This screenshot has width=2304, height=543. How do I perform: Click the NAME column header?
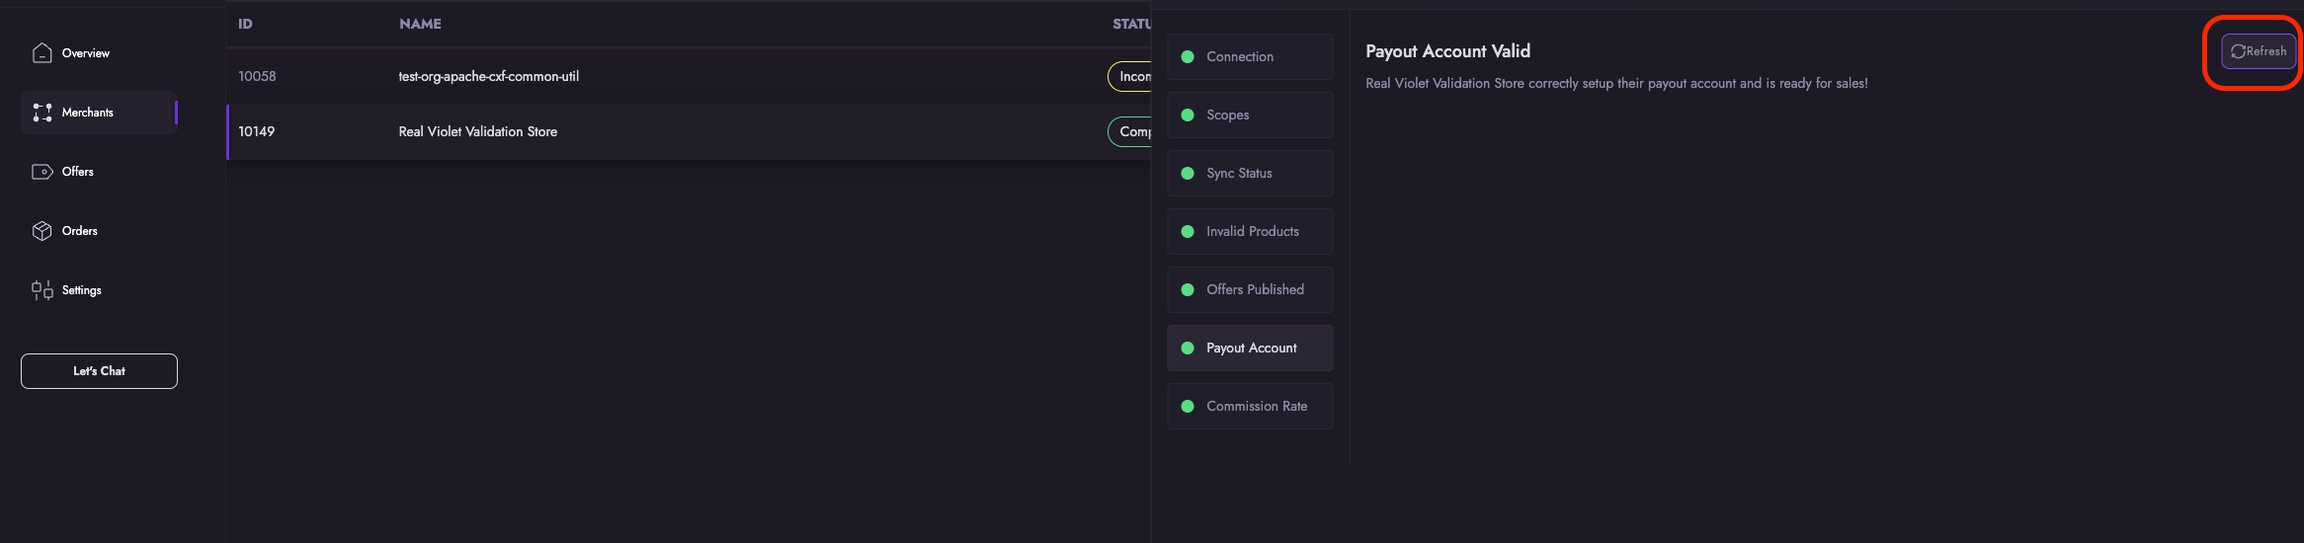(420, 24)
